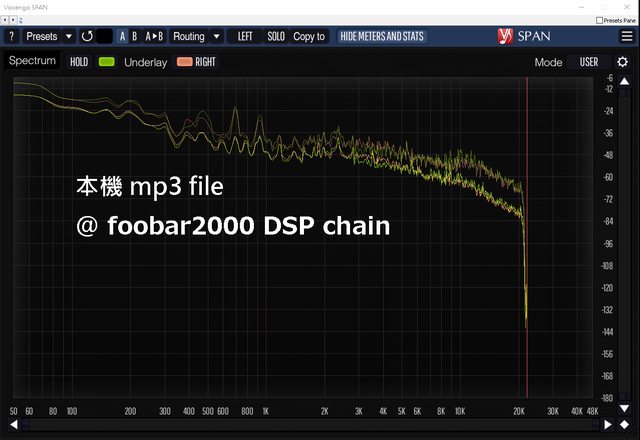
Task: Expand the Routing dropdown menu
Action: pos(196,36)
